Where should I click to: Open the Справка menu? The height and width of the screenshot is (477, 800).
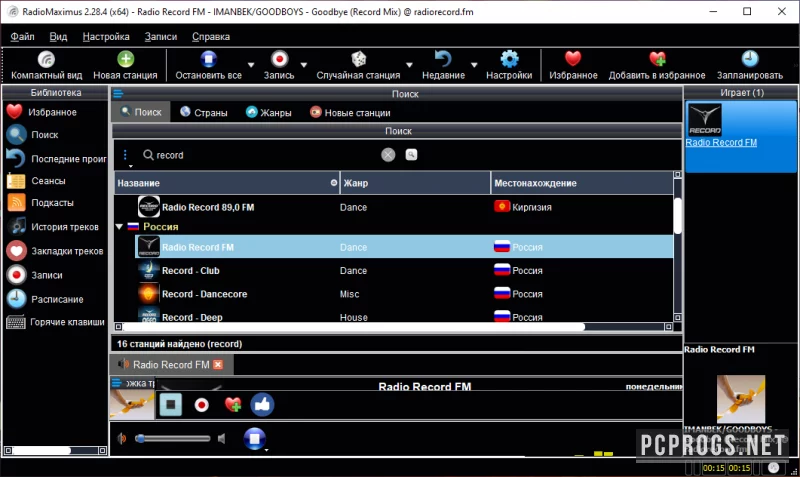pos(211,36)
